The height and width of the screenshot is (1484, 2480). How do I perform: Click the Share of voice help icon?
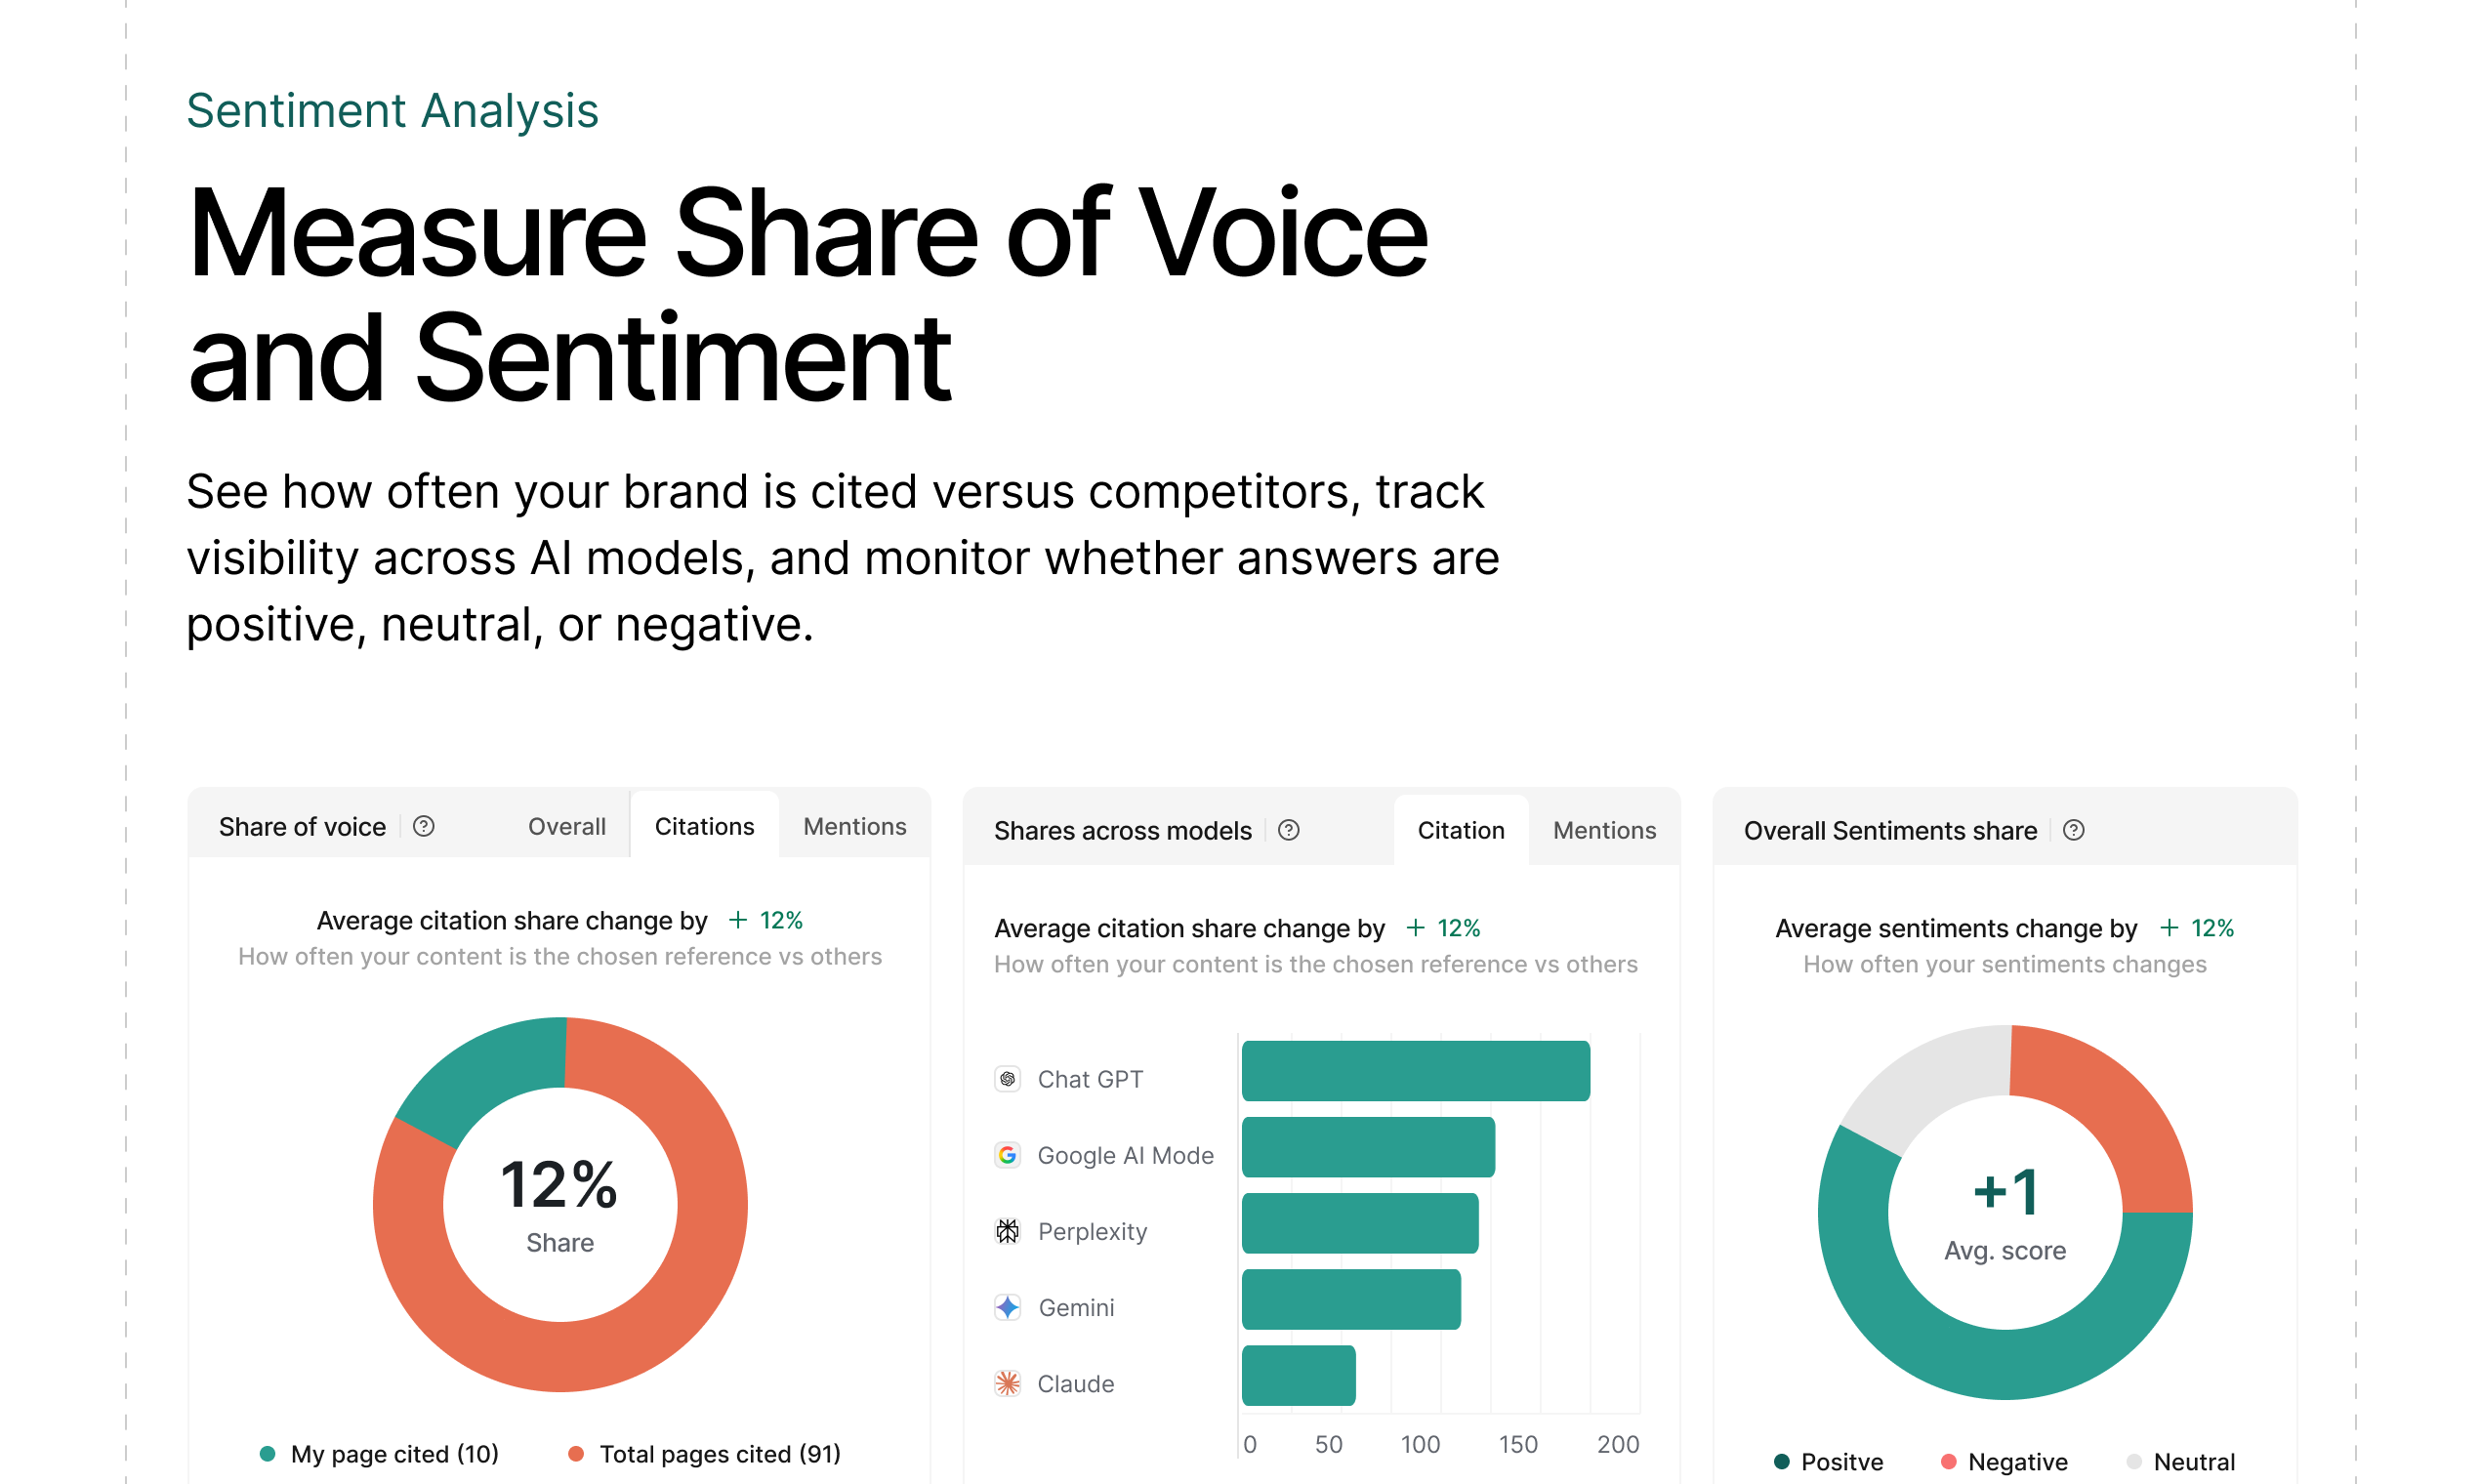(x=424, y=826)
